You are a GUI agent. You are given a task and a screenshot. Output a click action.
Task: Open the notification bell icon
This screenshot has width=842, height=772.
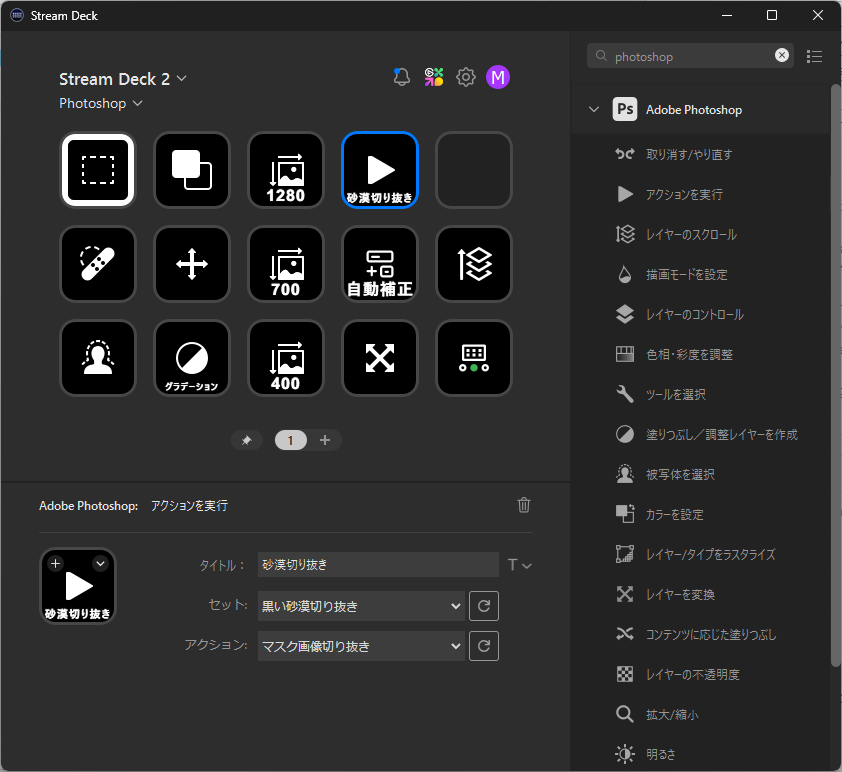(x=402, y=77)
